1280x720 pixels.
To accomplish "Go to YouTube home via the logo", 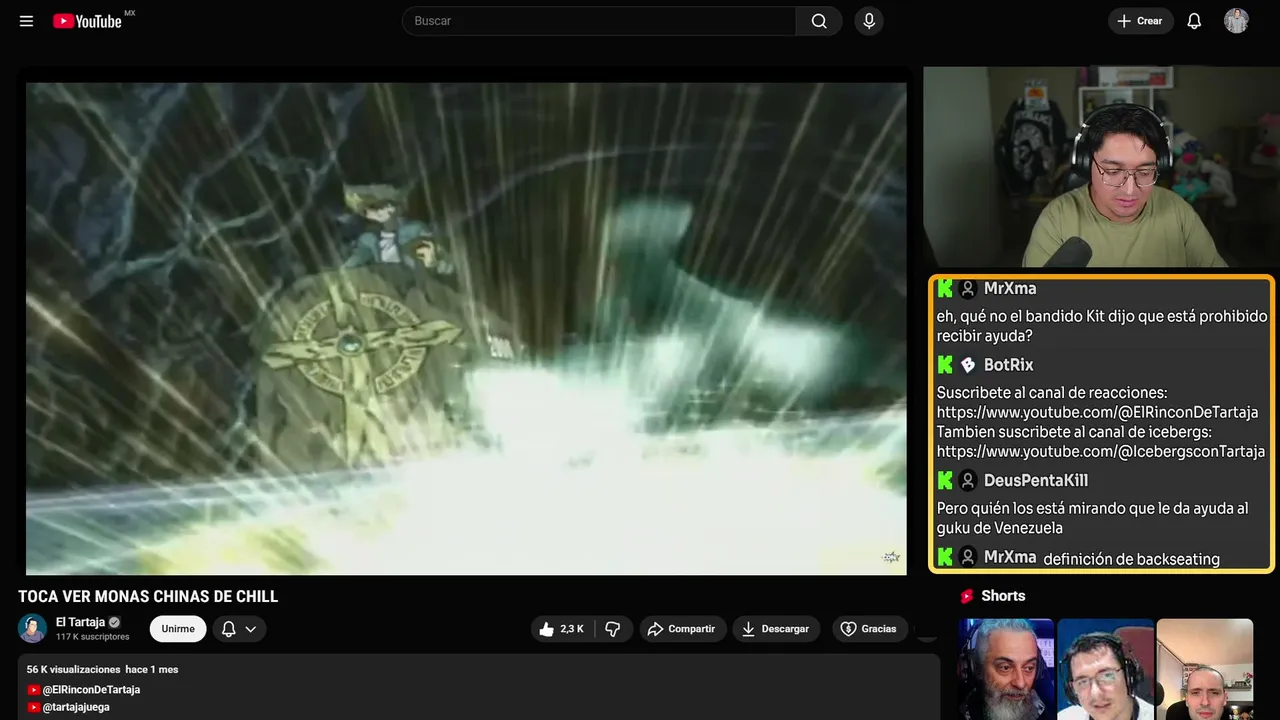I will click(87, 21).
